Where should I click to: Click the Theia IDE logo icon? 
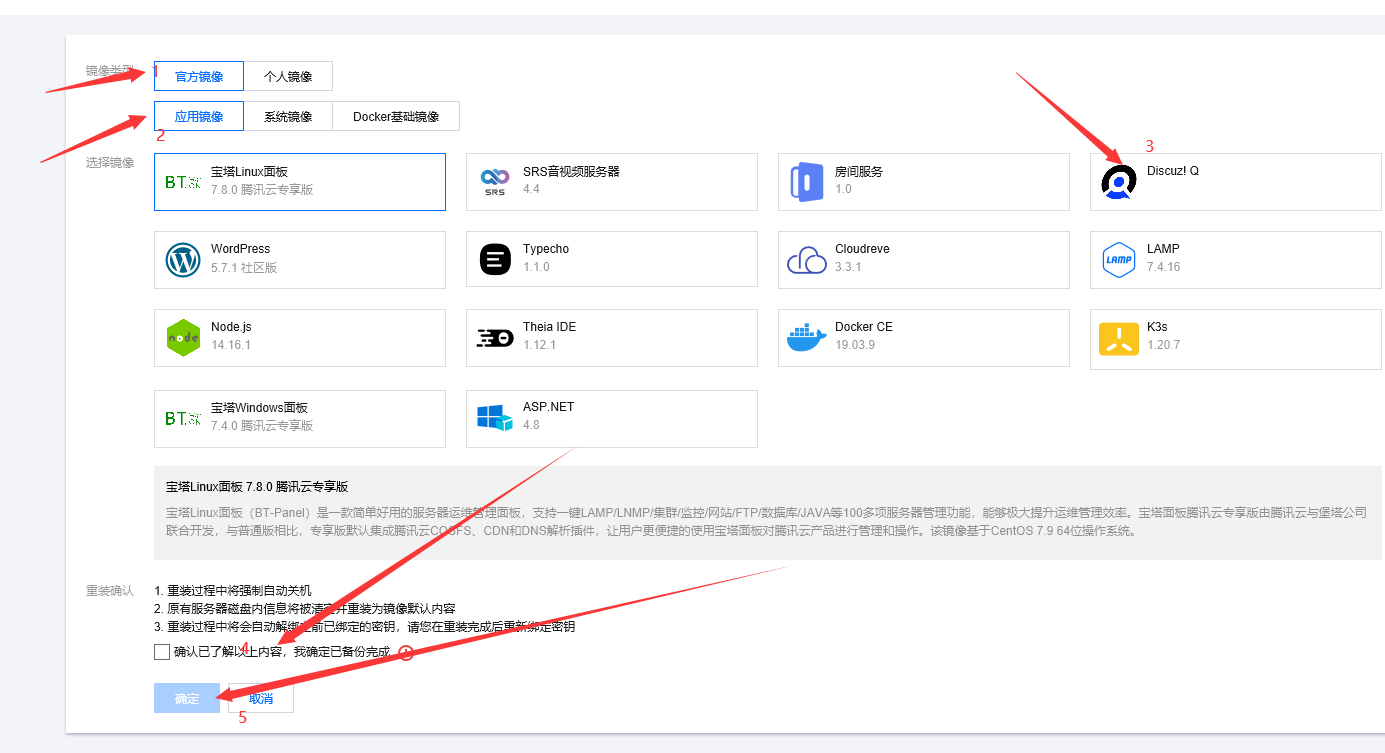(495, 338)
